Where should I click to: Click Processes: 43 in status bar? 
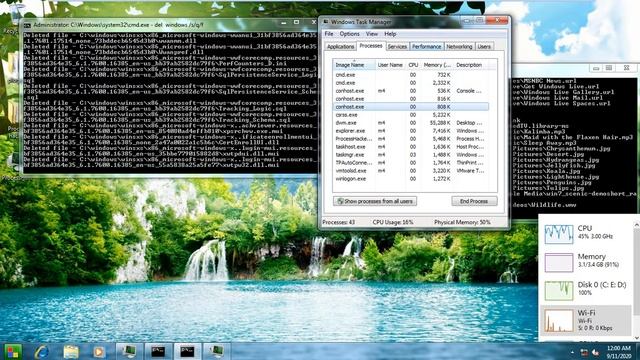tap(338, 222)
